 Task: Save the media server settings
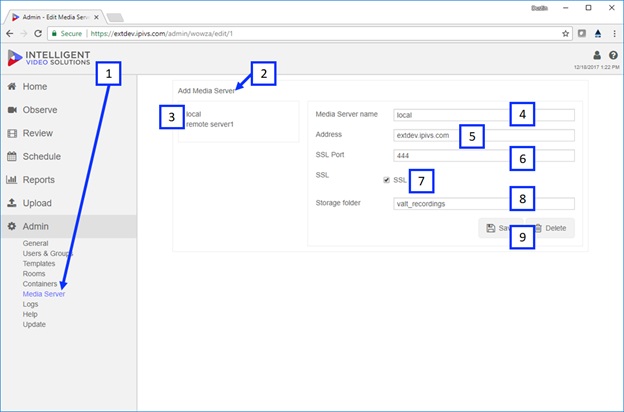500,228
